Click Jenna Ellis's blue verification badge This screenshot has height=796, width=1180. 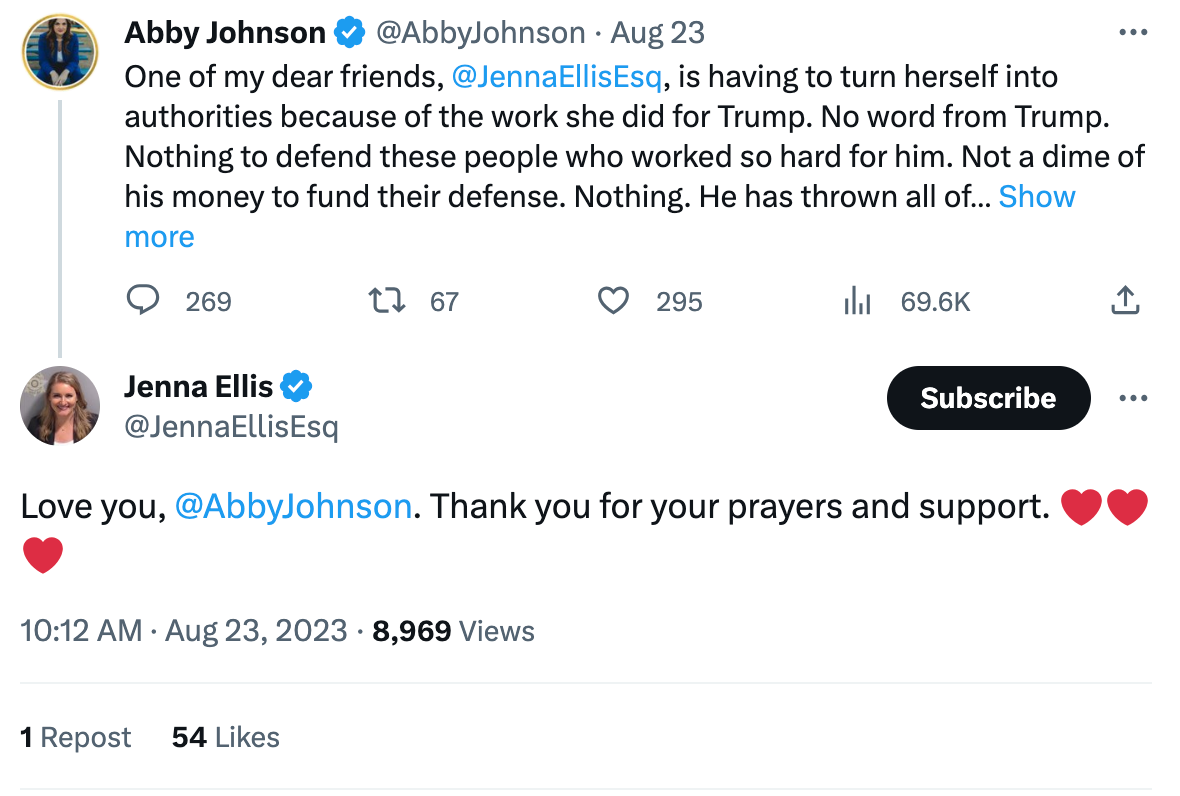coord(297,386)
